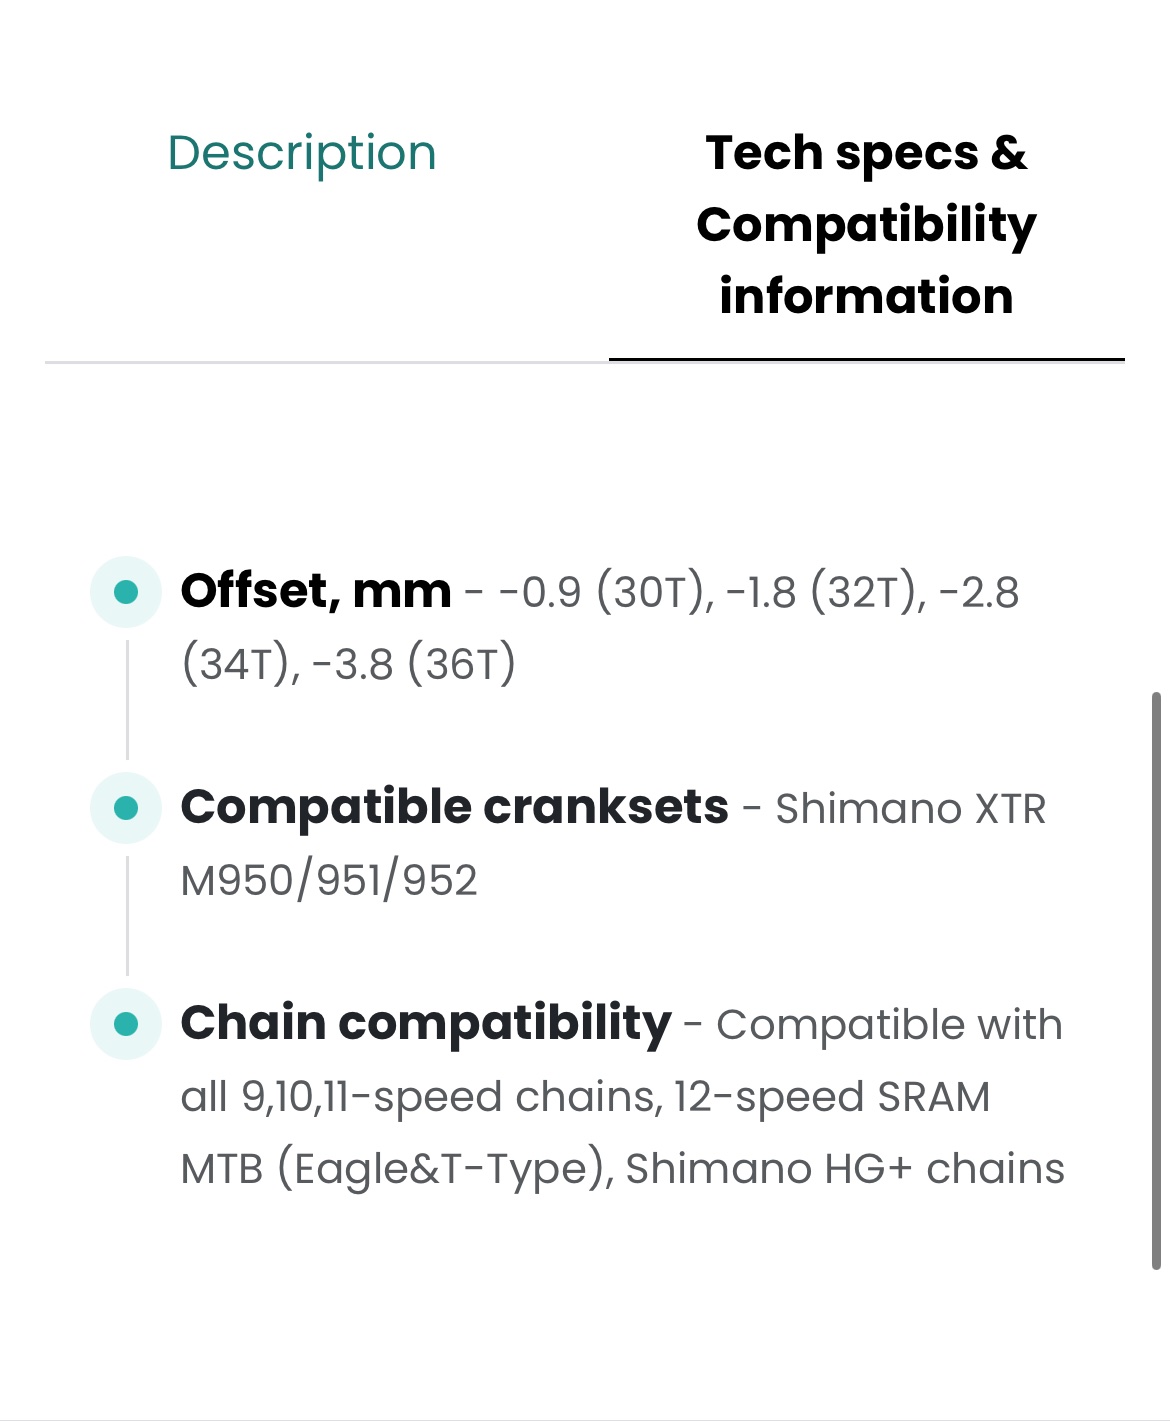Click the Compatible cranksets heading
Viewport: 1170px width, 1421px height.
click(455, 807)
